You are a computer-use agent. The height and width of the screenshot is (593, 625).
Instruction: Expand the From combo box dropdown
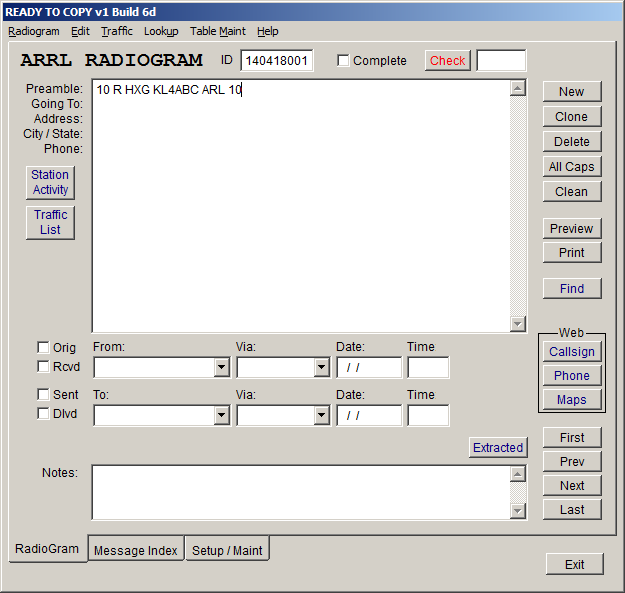pyautogui.click(x=221, y=367)
